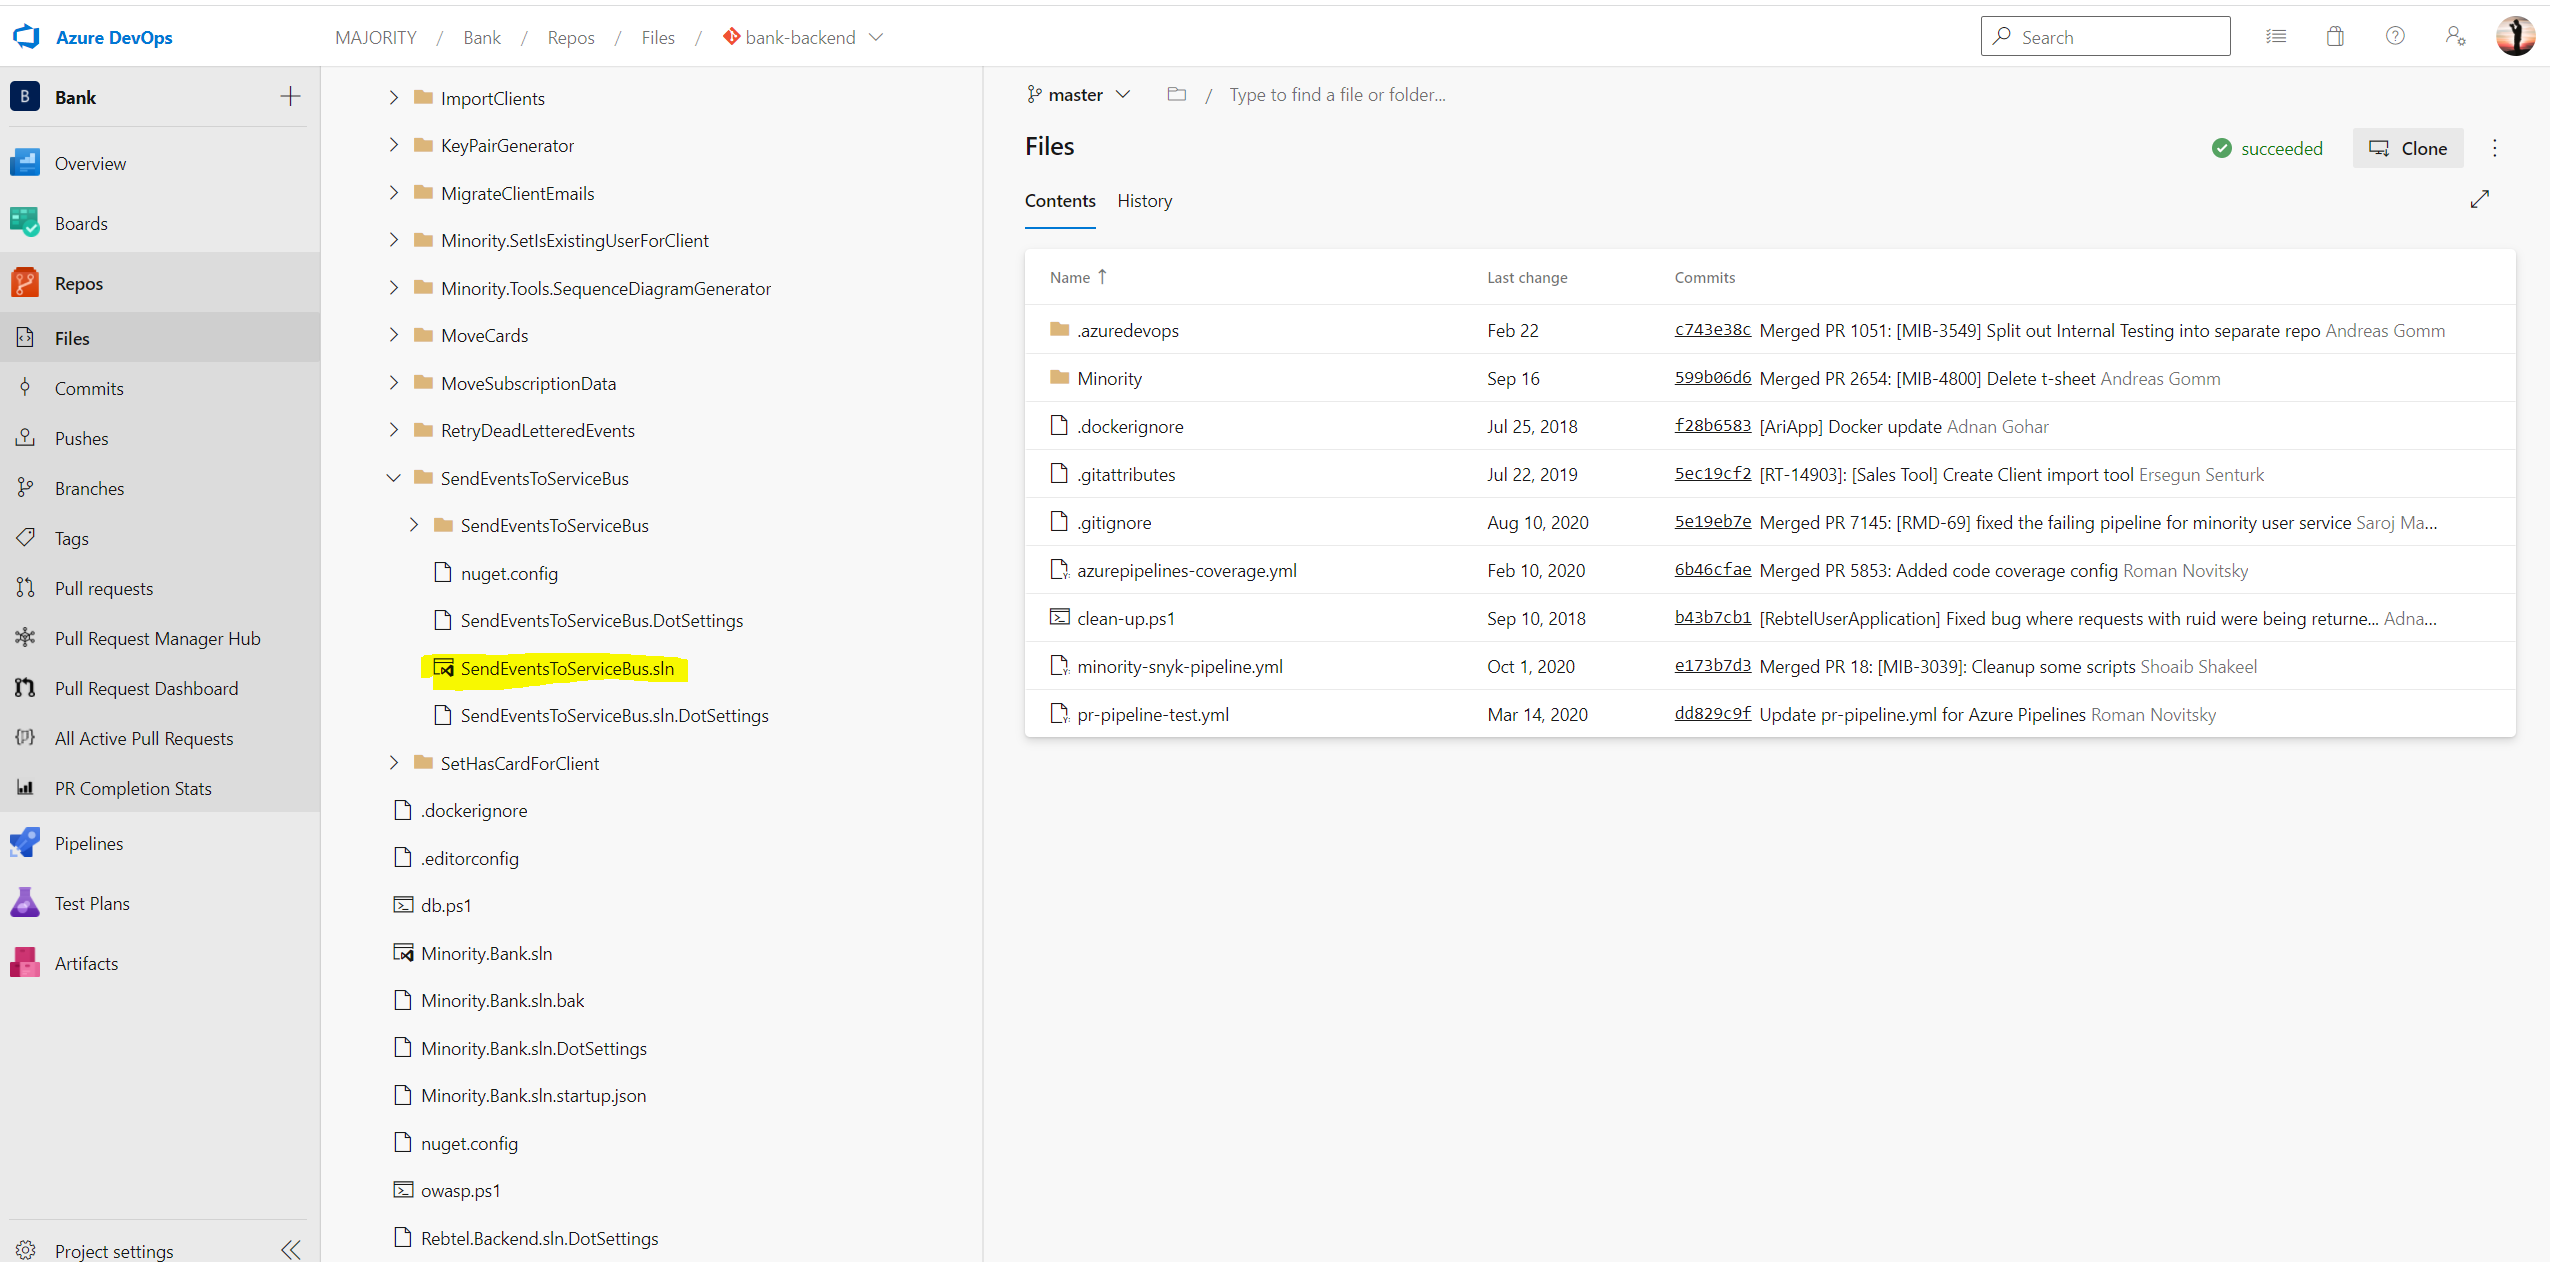Open the master branch dropdown
2550x1262 pixels.
click(x=1079, y=95)
